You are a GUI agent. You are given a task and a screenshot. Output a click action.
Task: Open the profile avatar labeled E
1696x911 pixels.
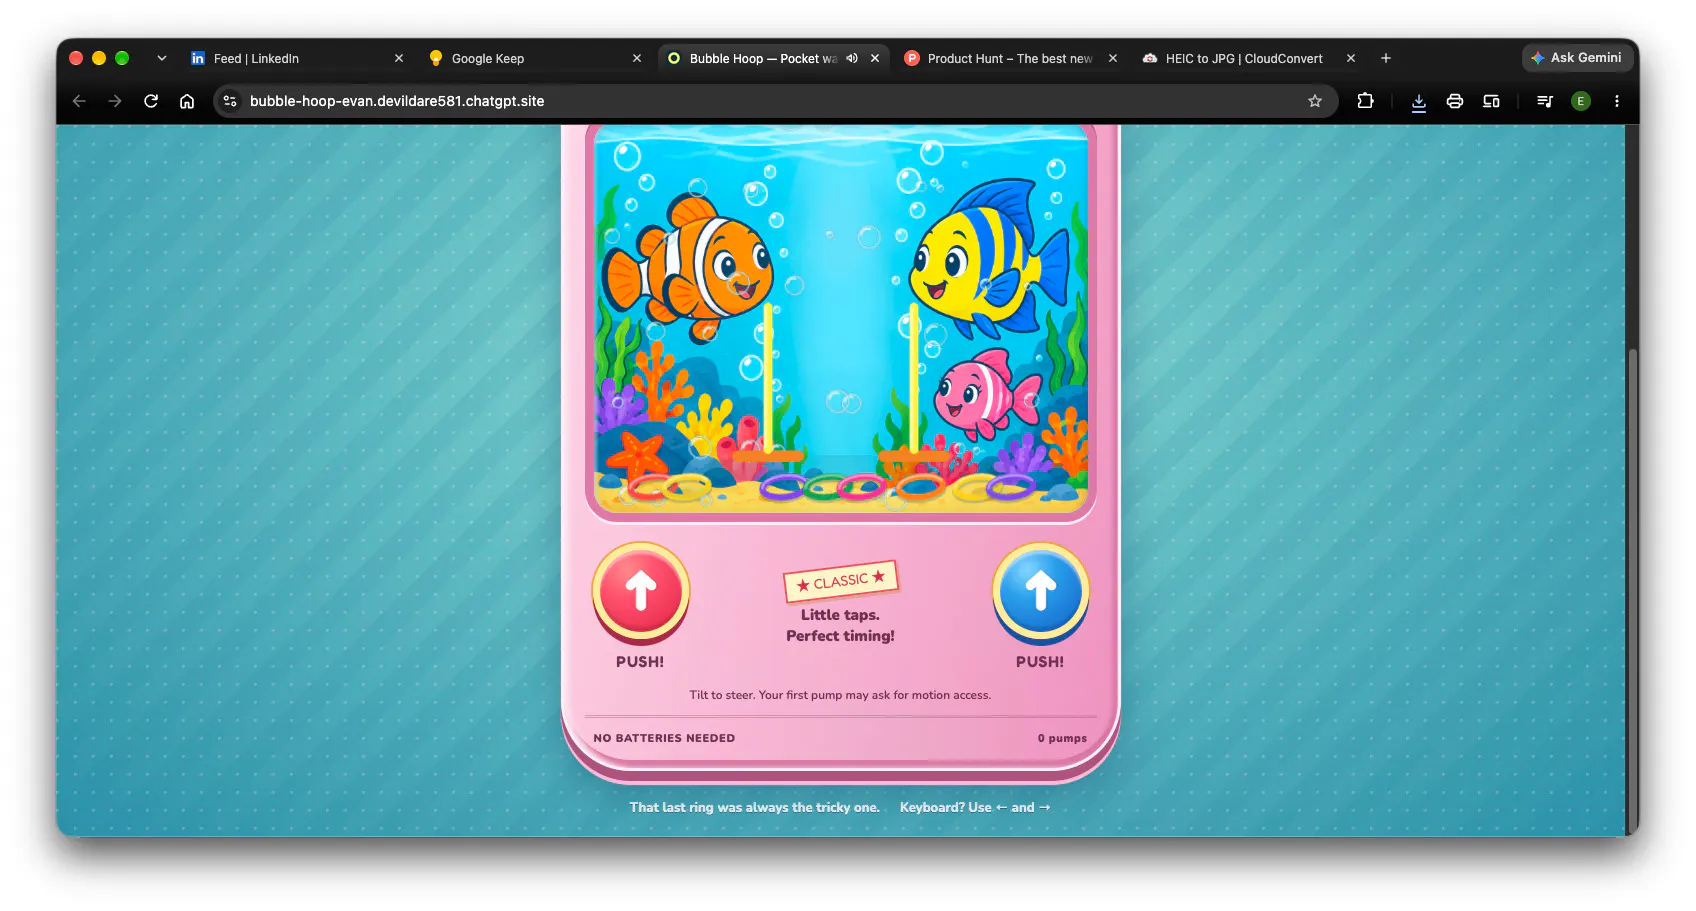pyautogui.click(x=1581, y=101)
